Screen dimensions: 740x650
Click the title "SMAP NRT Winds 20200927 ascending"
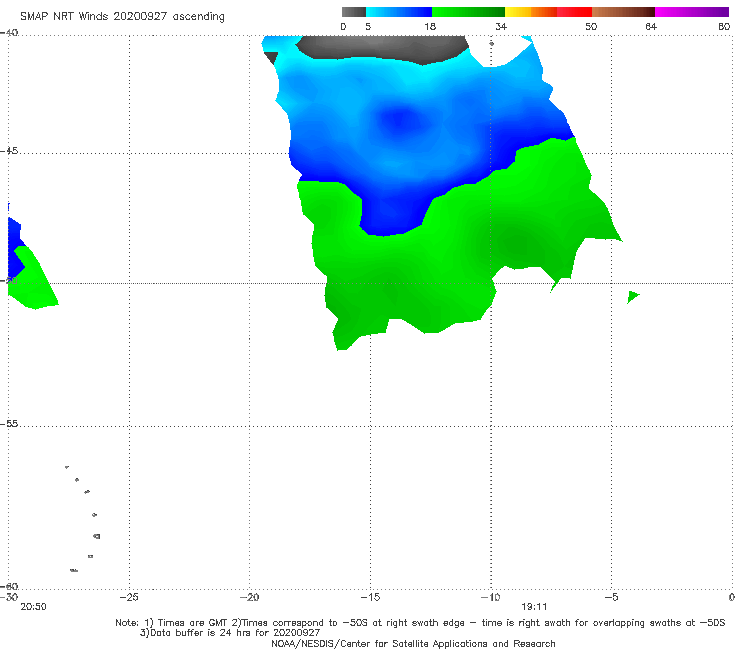pos(122,16)
